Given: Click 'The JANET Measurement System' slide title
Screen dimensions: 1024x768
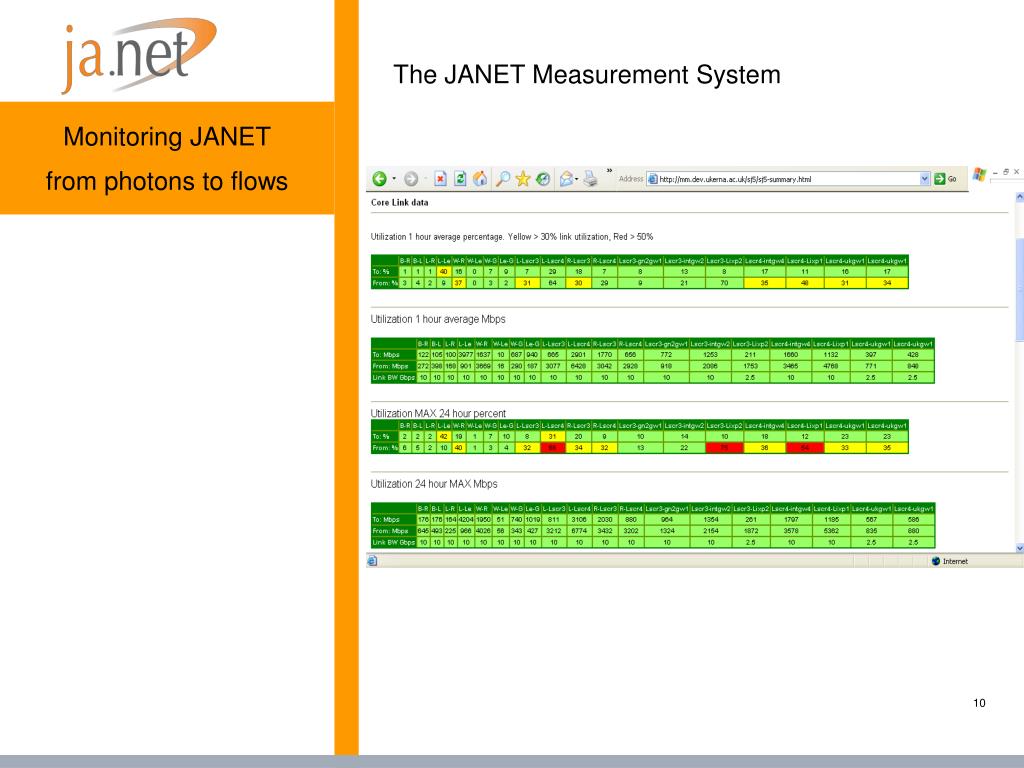Looking at the screenshot, I should tap(586, 74).
